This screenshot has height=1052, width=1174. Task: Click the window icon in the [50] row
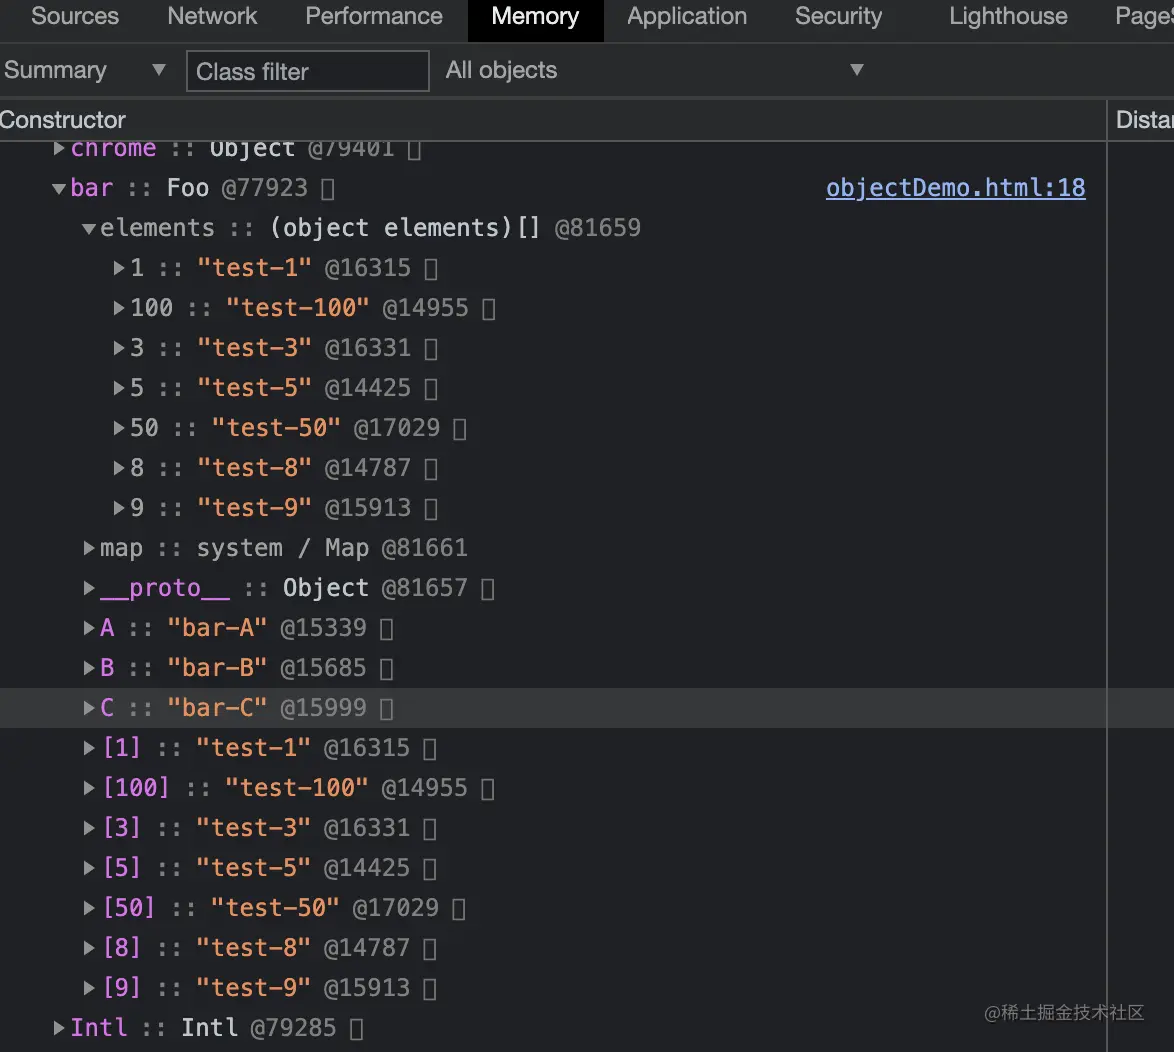[x=459, y=909]
